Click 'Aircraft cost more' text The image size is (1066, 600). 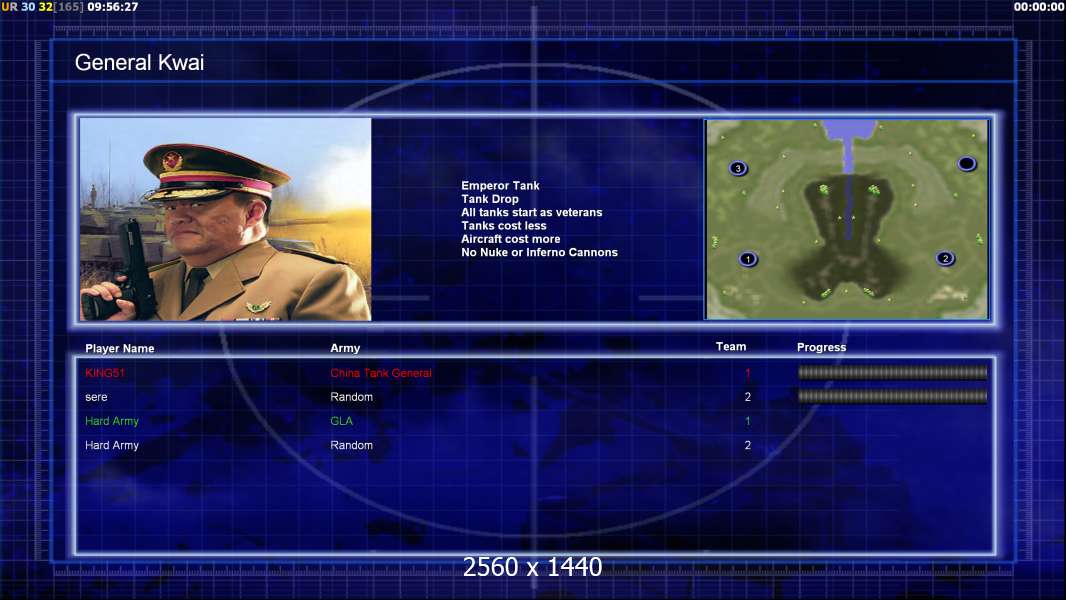click(x=511, y=239)
